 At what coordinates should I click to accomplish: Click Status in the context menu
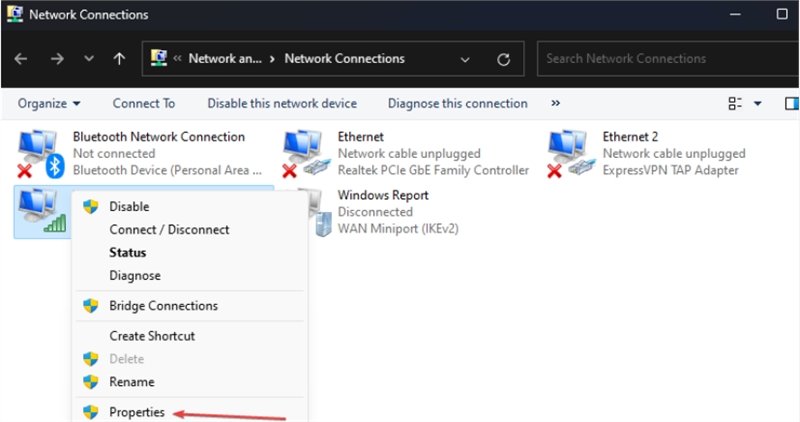pyautogui.click(x=127, y=252)
